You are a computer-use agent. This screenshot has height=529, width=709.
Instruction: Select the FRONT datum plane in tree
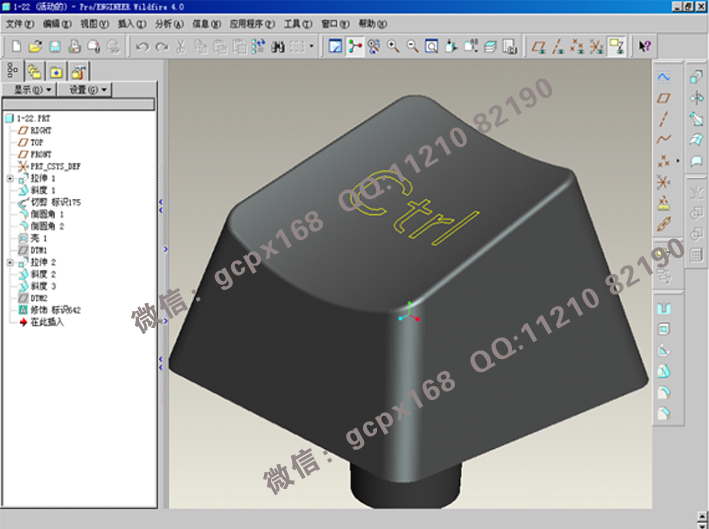coord(42,154)
